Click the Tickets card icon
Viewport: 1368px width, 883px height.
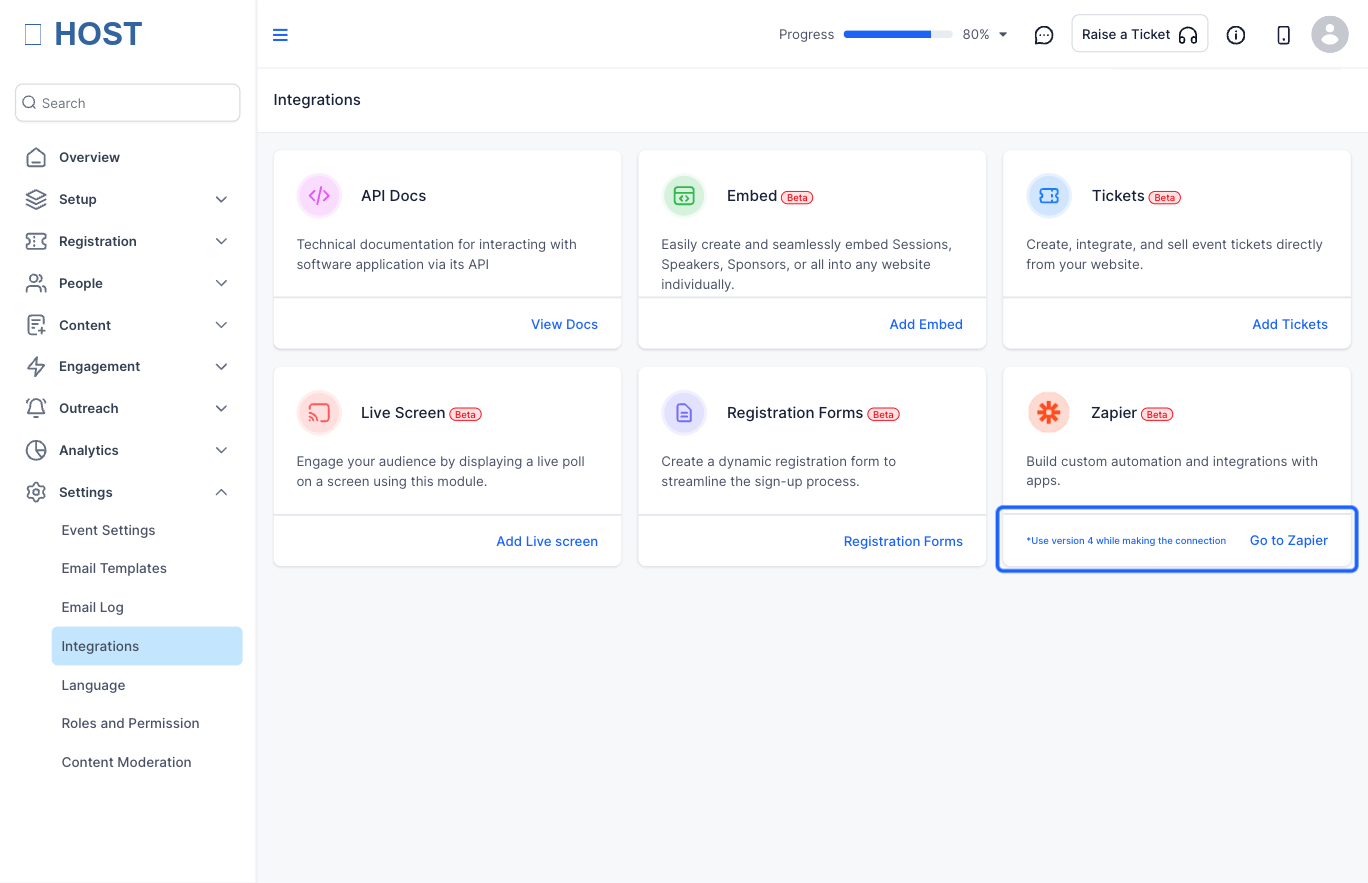[x=1049, y=196]
